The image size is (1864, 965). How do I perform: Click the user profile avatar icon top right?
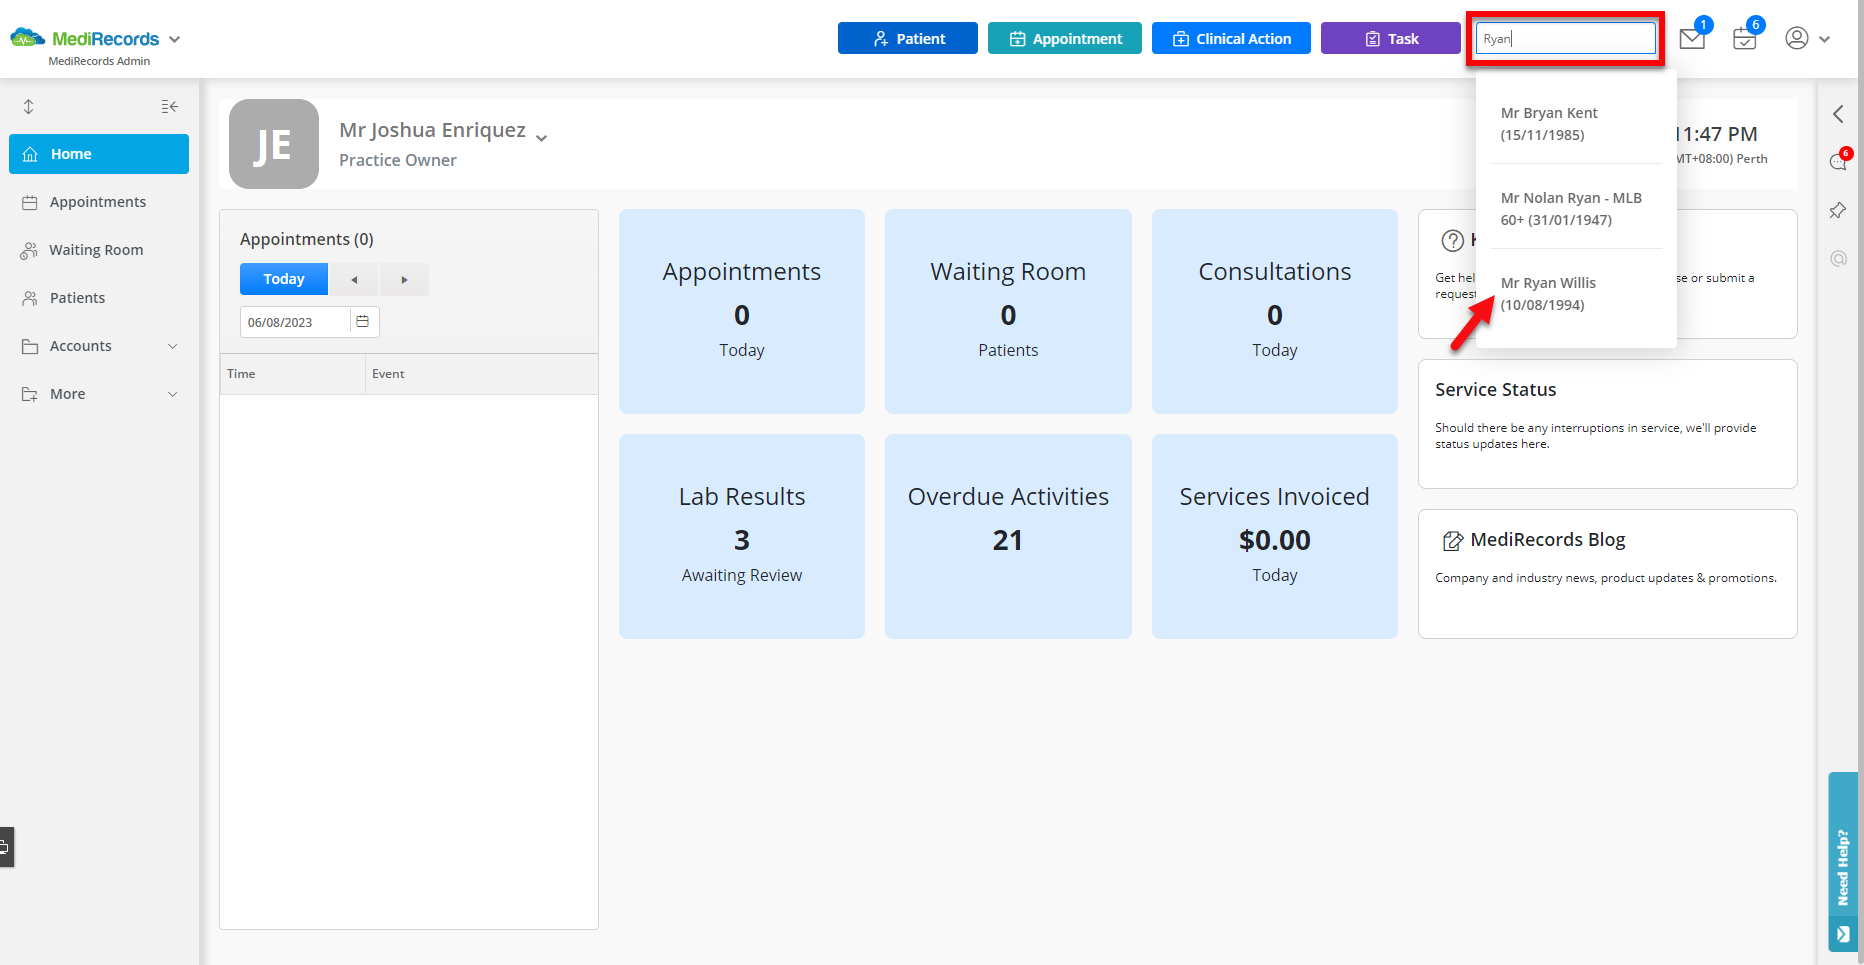1796,38
